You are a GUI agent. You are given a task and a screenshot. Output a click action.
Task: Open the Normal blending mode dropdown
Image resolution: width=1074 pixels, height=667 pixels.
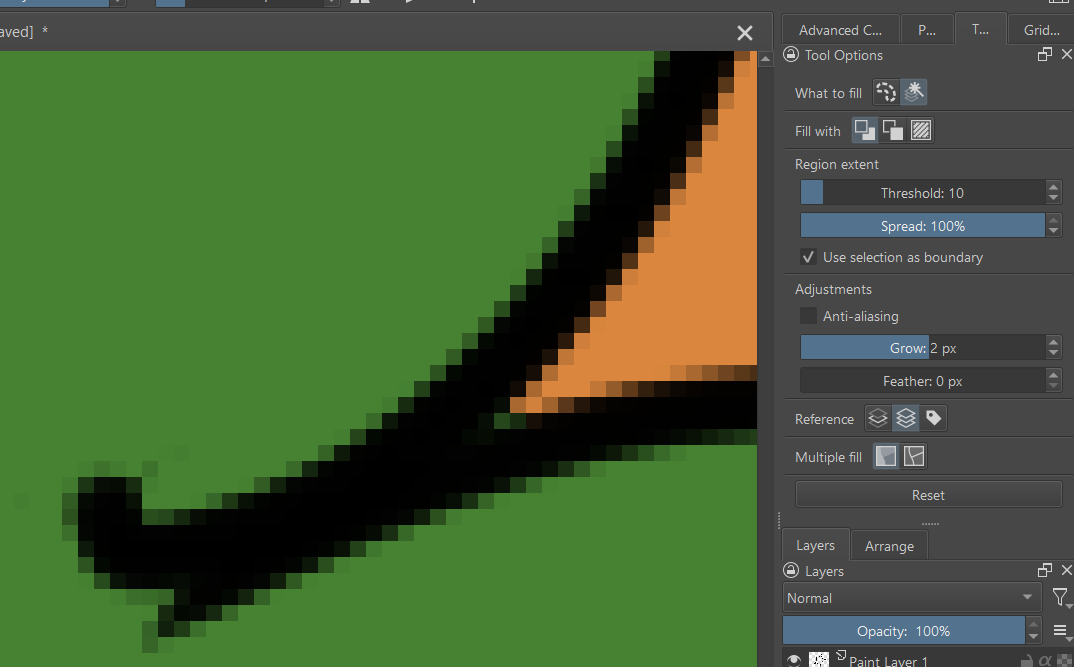[912, 598]
